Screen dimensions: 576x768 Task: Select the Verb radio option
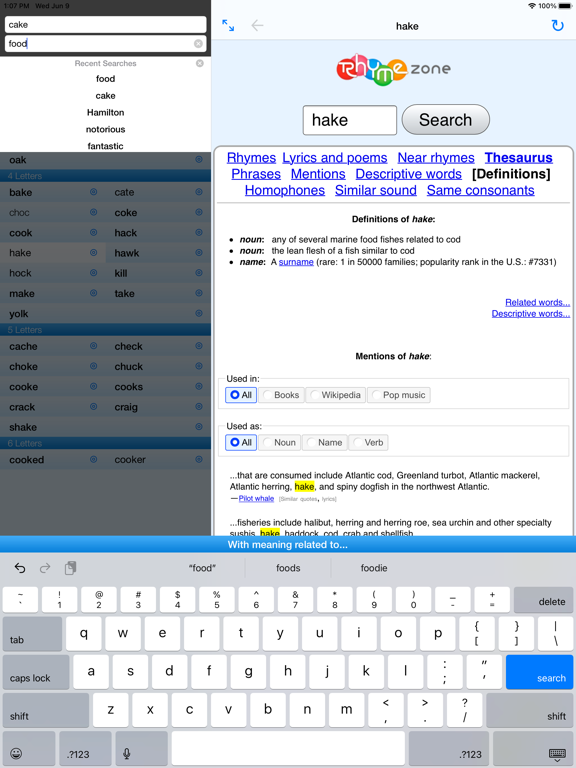pos(369,442)
